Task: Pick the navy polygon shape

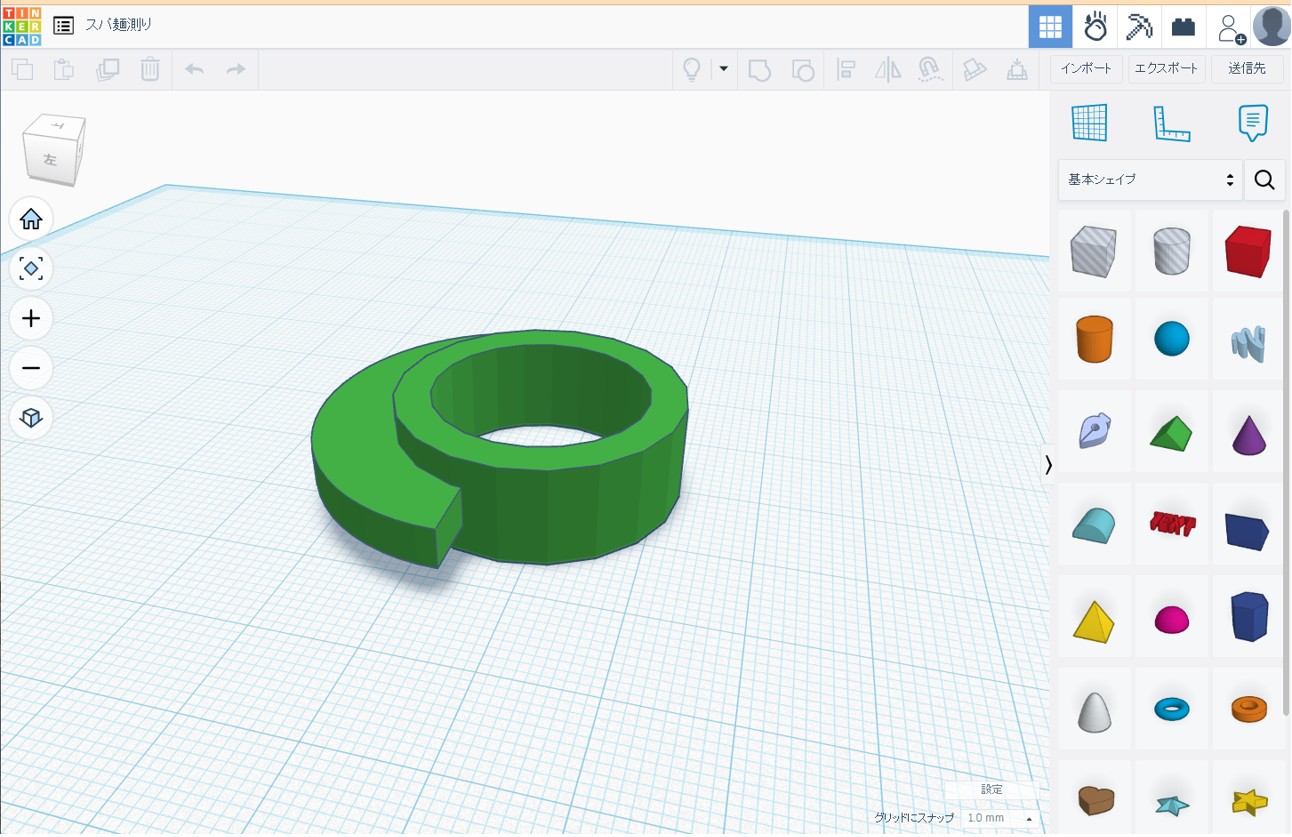Action: 1248,616
